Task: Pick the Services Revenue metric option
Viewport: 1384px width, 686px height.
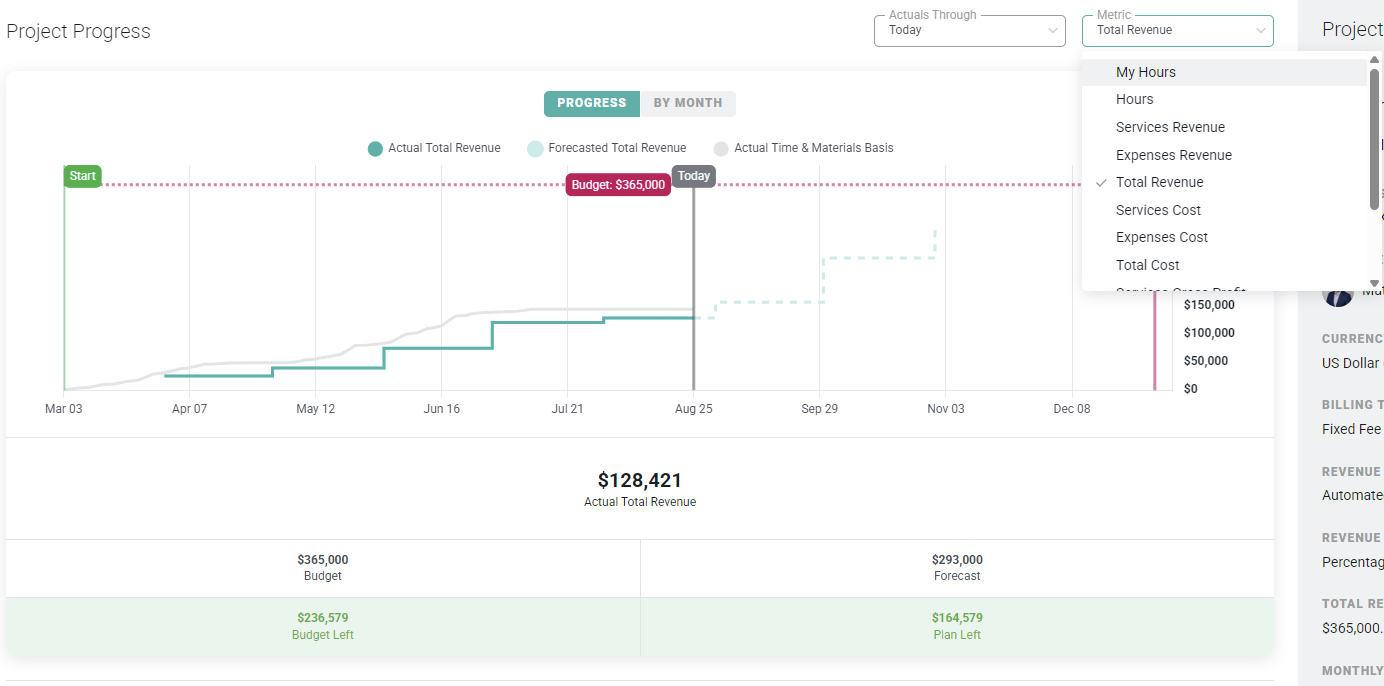Action: 1170,127
